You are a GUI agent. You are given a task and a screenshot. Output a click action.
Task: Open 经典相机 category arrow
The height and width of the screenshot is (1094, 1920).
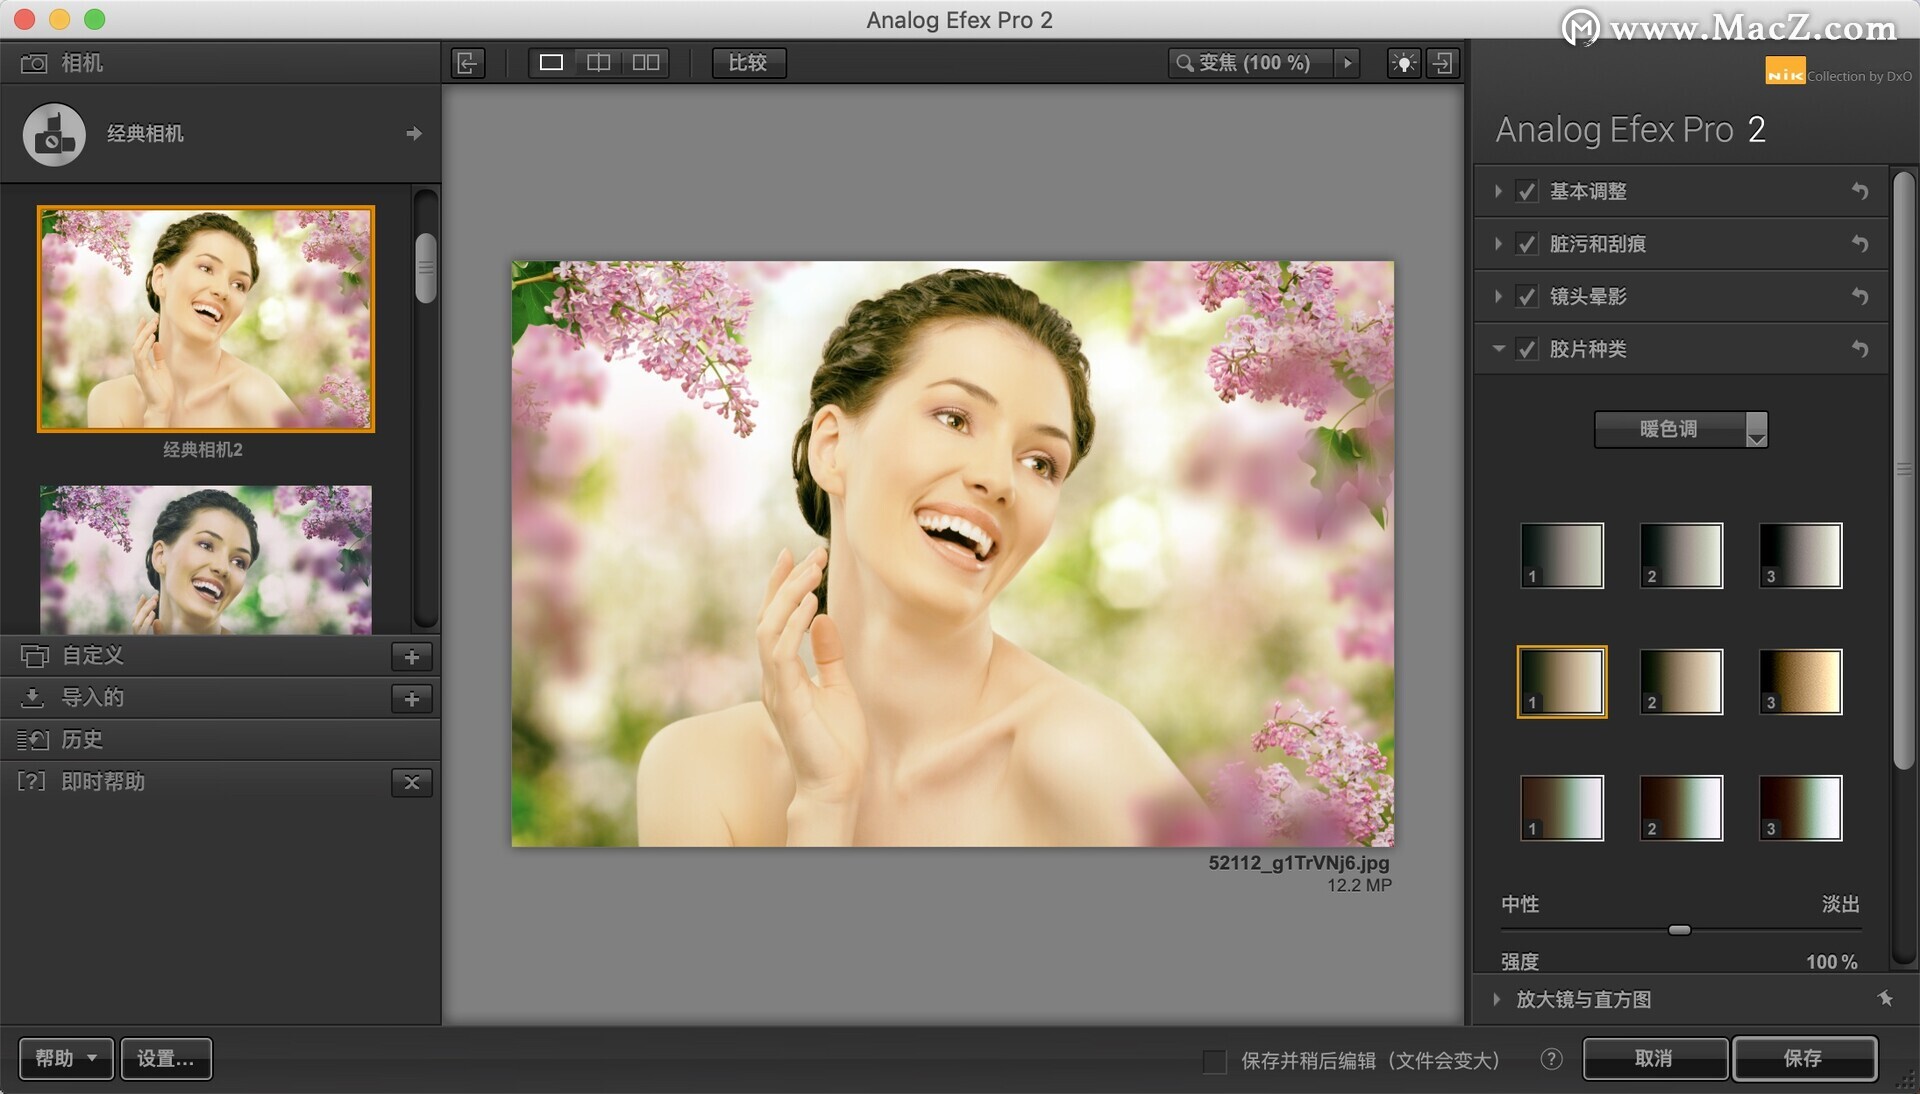click(x=414, y=133)
